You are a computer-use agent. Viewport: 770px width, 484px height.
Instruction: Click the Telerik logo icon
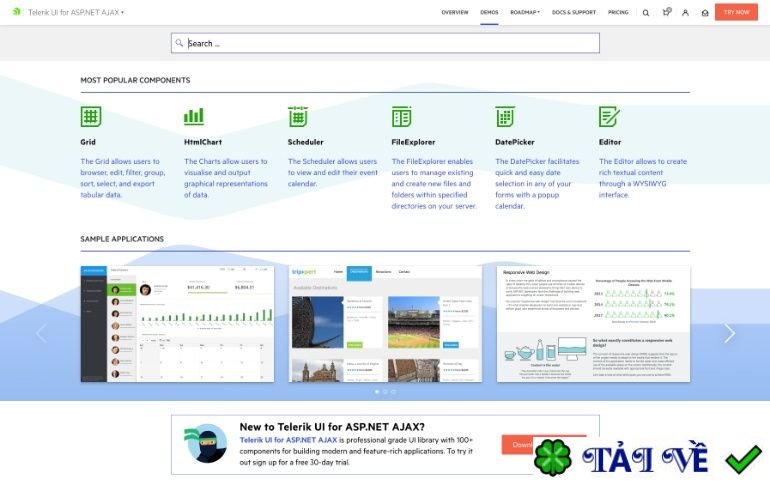(17, 12)
